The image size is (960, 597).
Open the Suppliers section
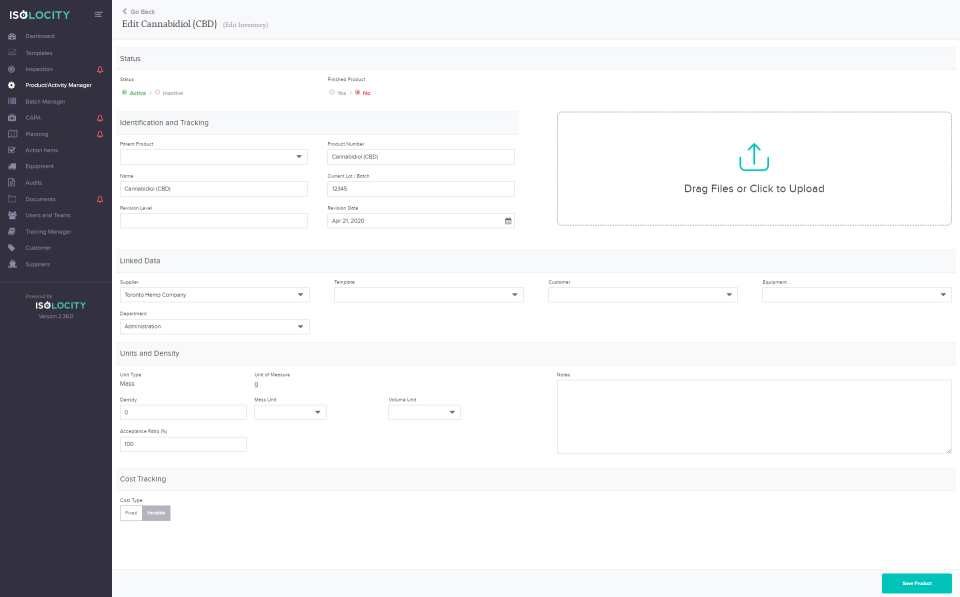40,263
